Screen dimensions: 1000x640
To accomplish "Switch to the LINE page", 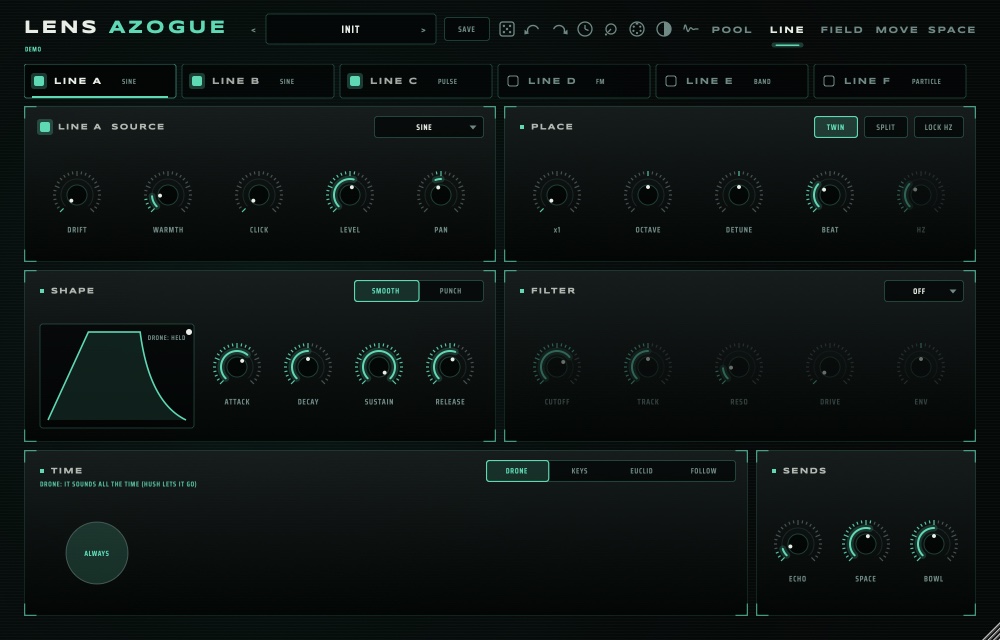I will (x=787, y=30).
